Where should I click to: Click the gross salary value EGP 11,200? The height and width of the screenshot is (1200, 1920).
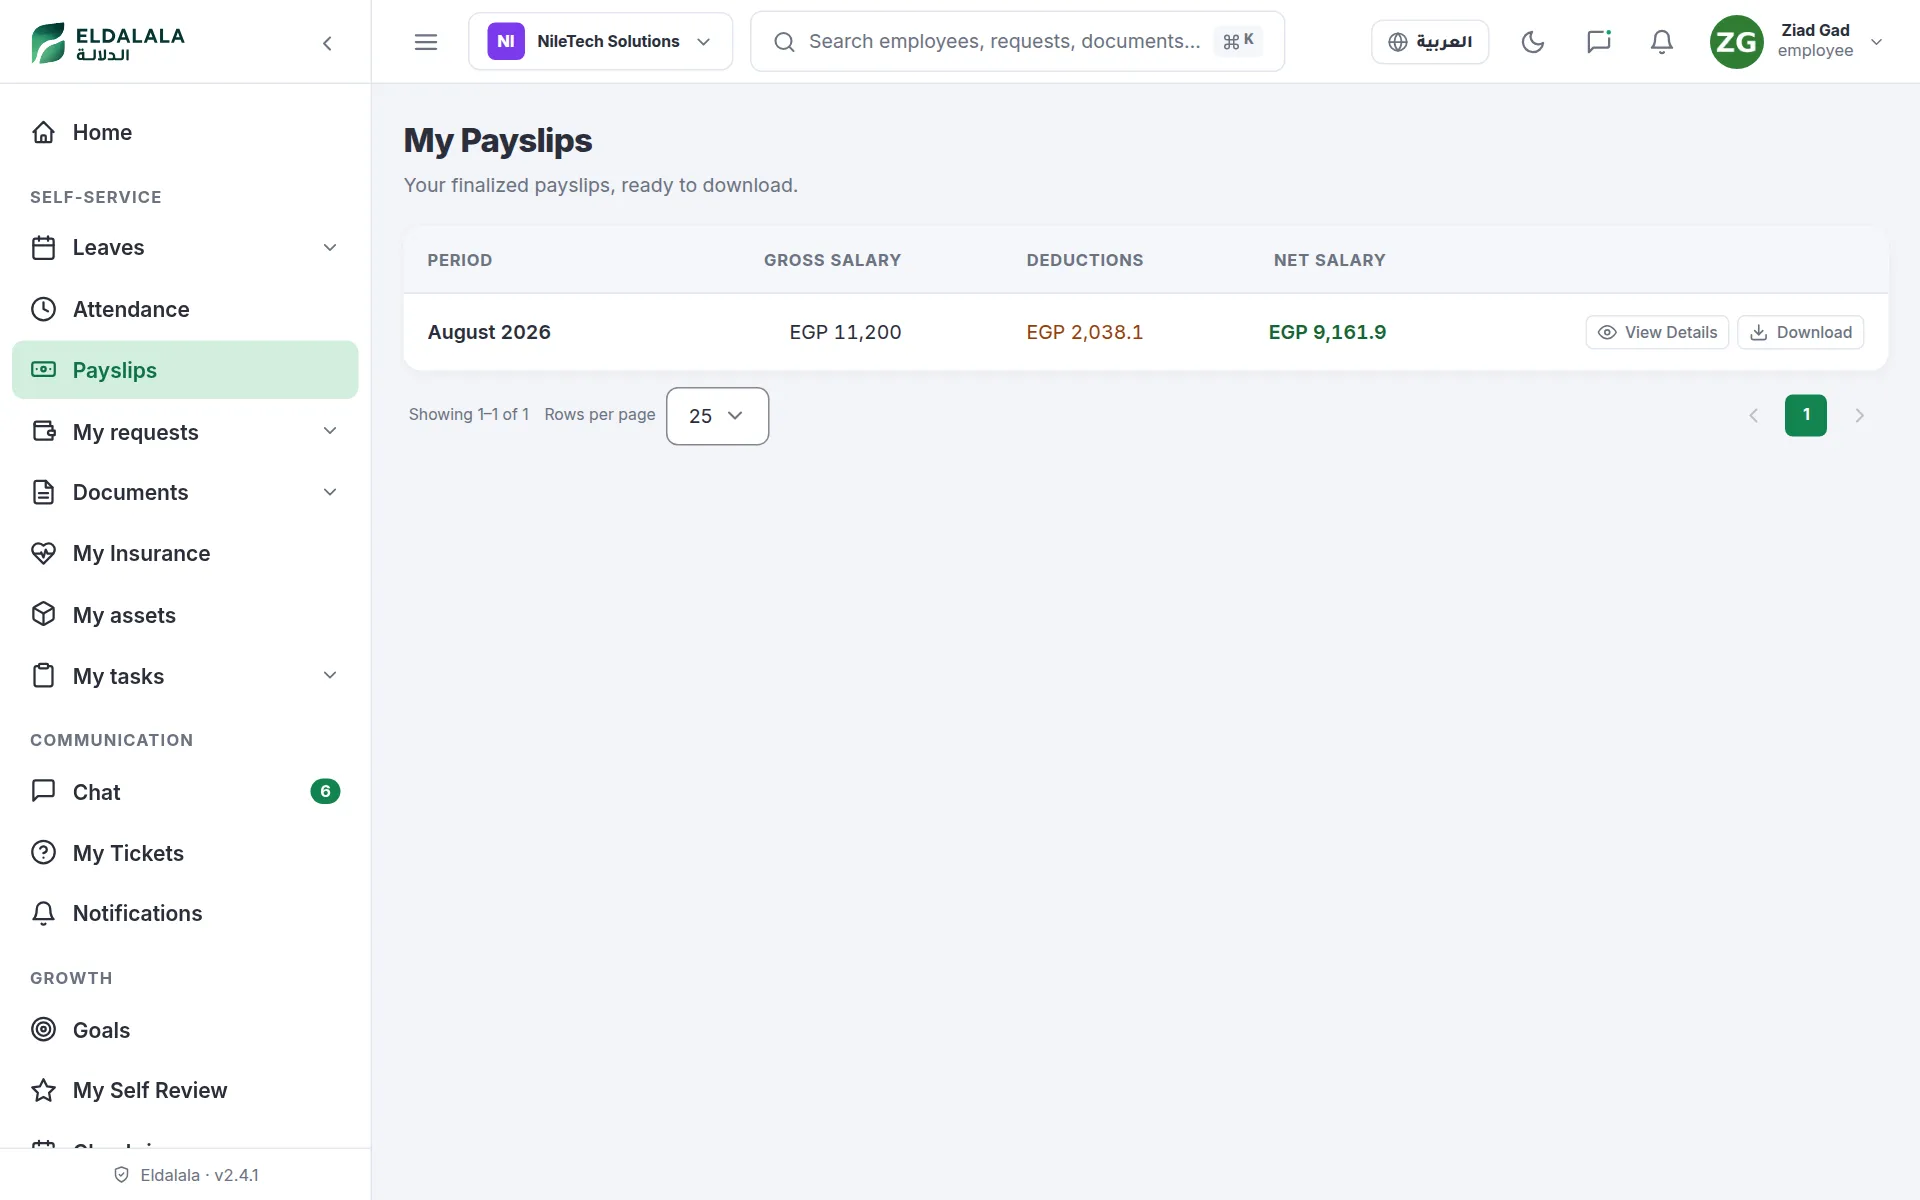click(845, 332)
